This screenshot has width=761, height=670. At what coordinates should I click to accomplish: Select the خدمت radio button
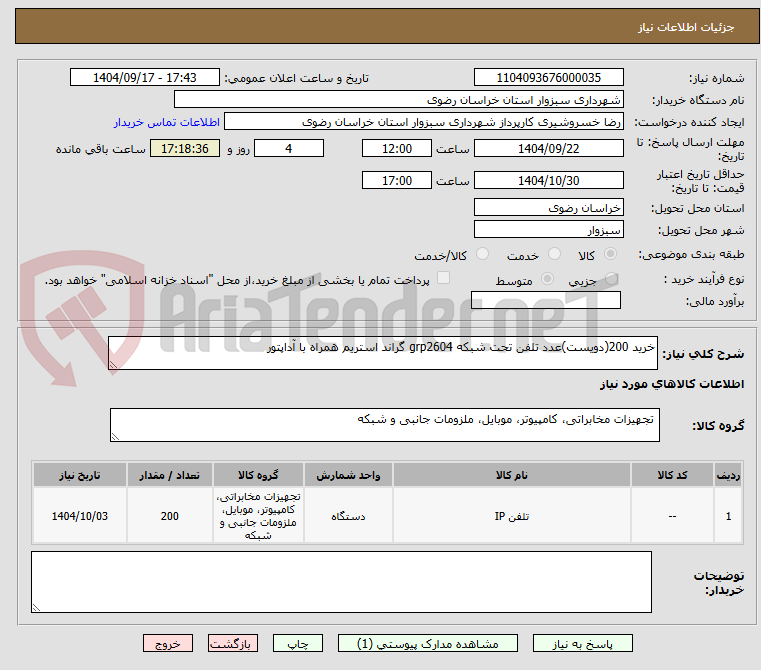(554, 254)
